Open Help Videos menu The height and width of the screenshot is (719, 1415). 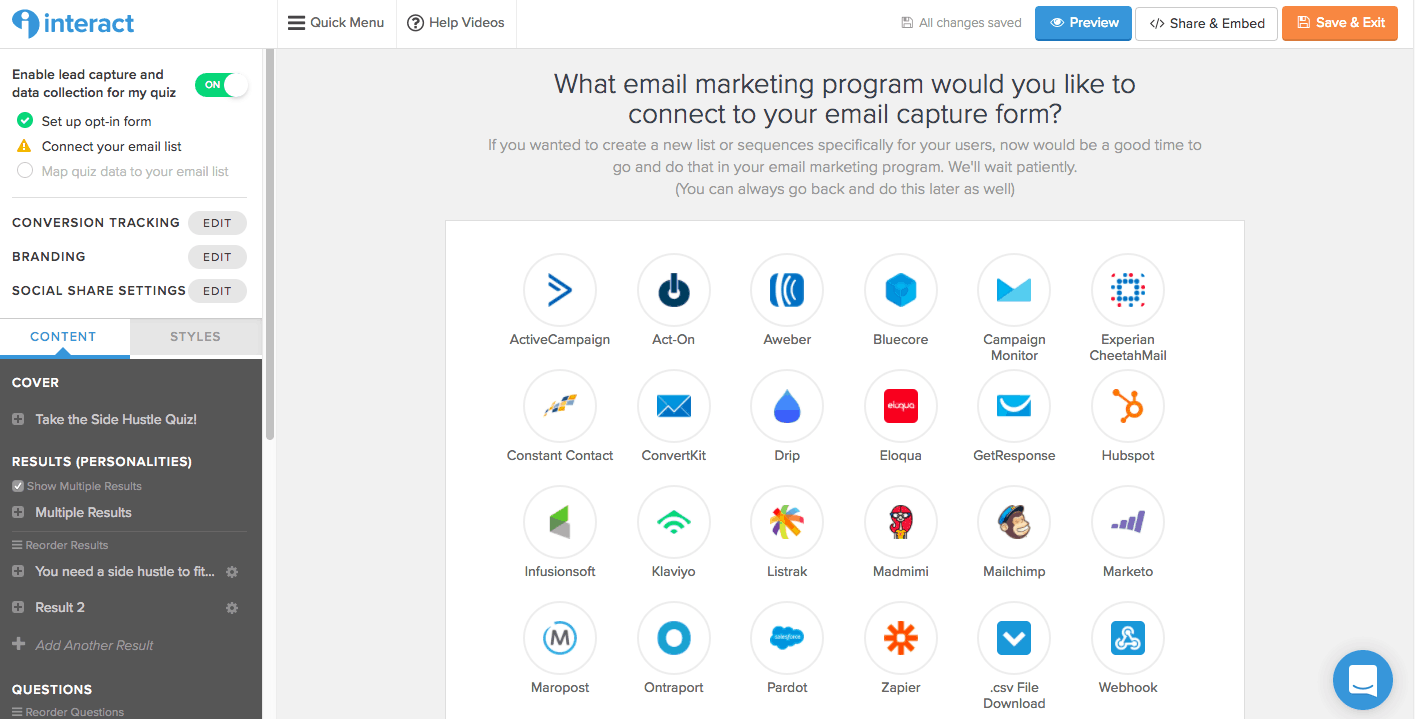pyautogui.click(x=455, y=22)
